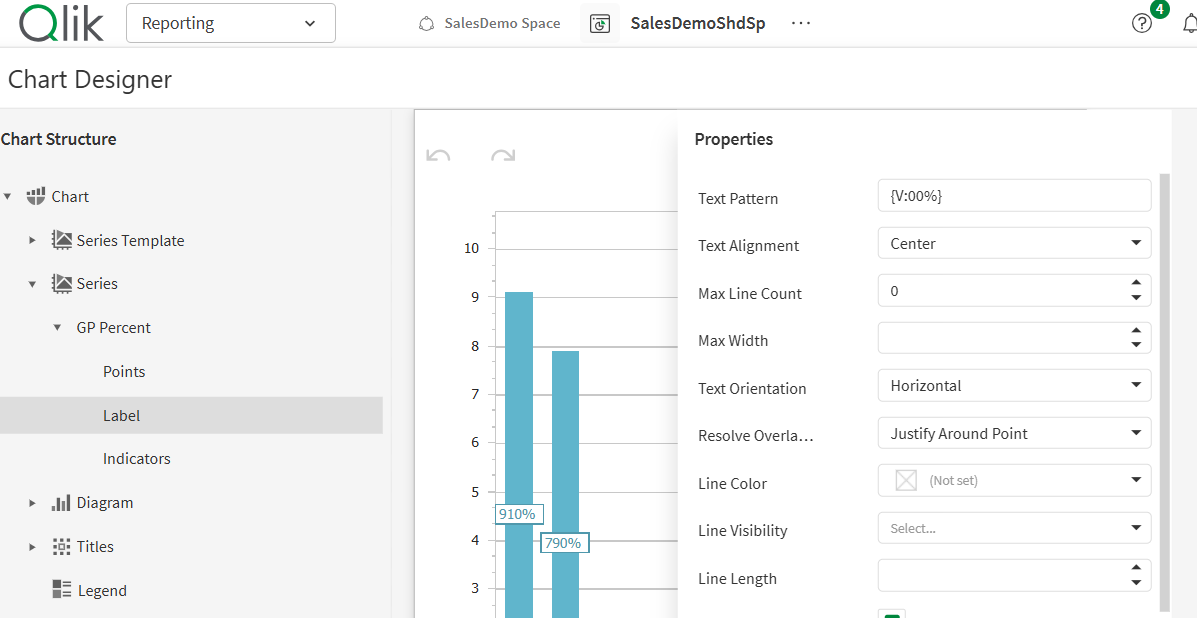Collapse the GP Percent node
The height and width of the screenshot is (618, 1197).
(x=57, y=328)
